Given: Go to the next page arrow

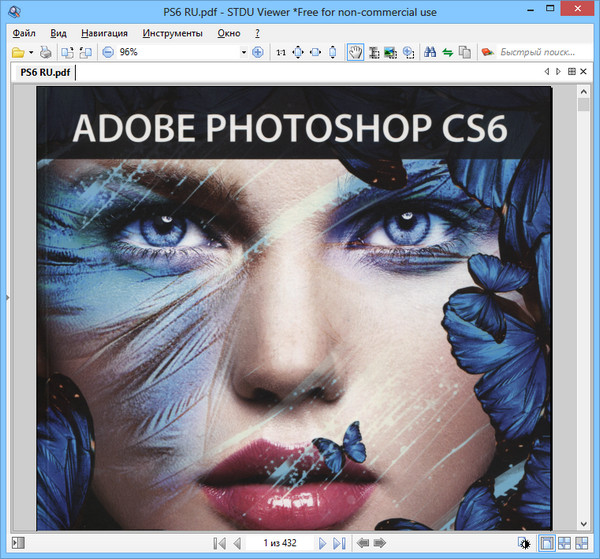Looking at the screenshot, I should tap(322, 543).
